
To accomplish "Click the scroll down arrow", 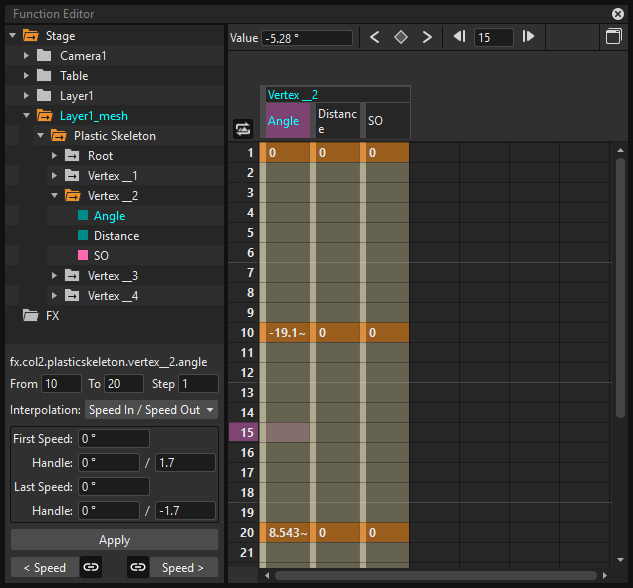I will point(620,560).
